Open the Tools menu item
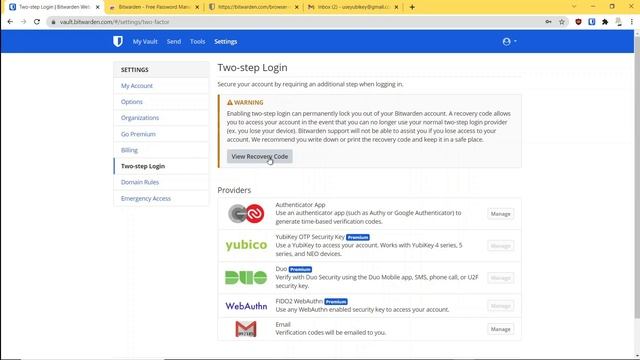 point(198,41)
